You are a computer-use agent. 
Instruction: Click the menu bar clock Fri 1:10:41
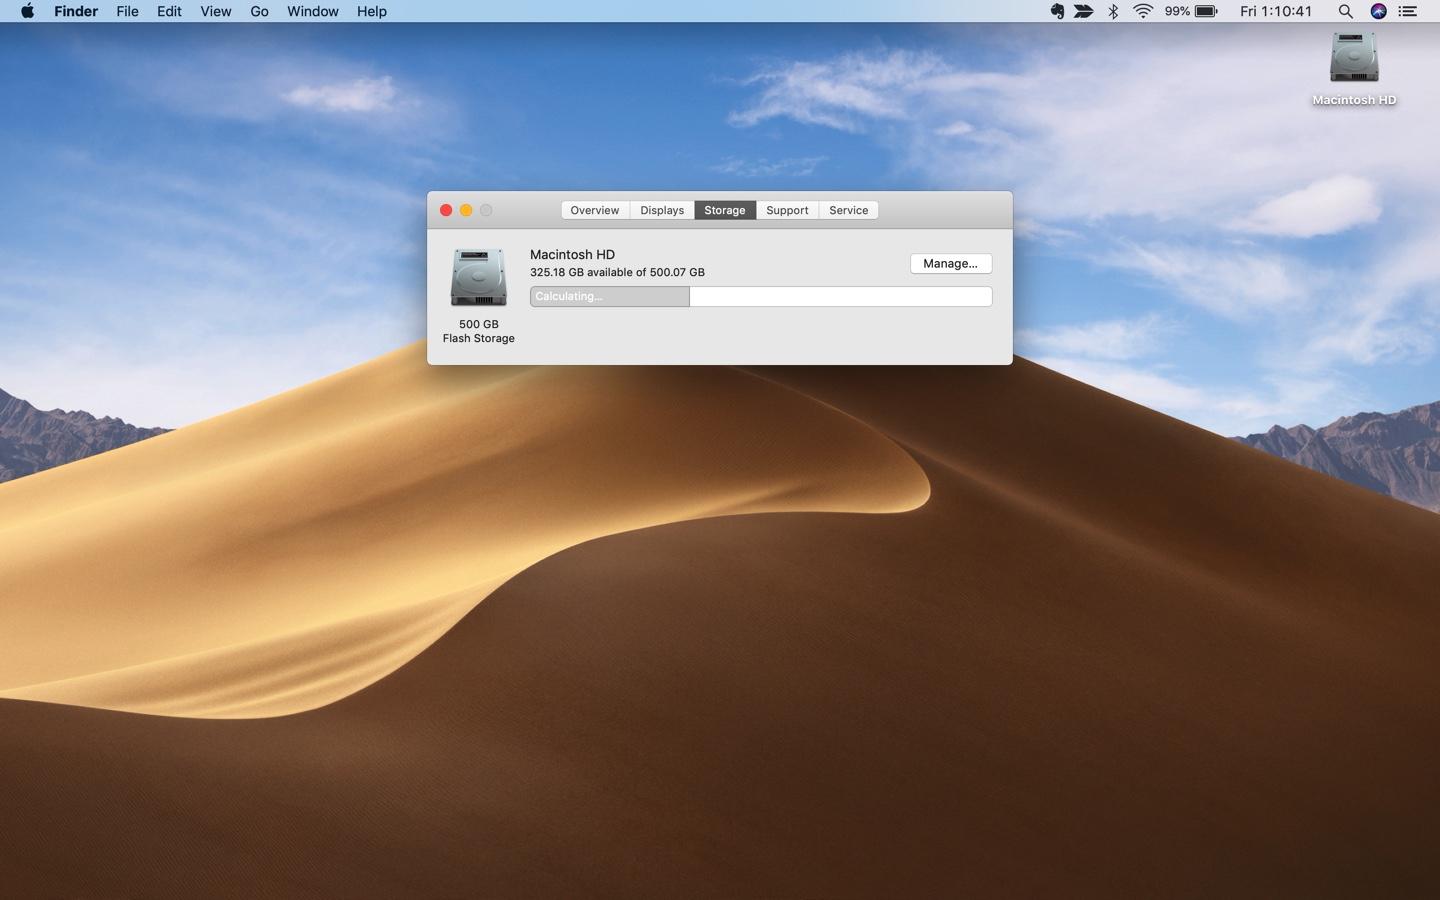pos(1276,11)
